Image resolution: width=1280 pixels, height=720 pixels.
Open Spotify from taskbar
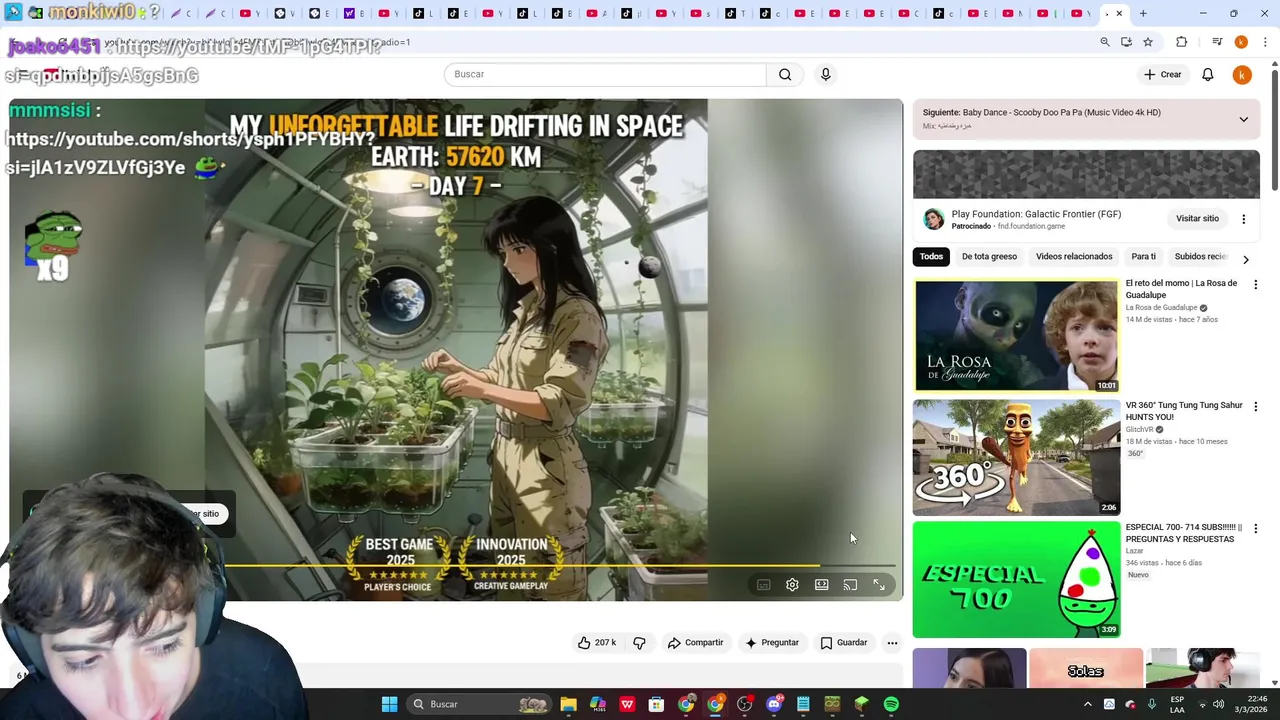(891, 705)
